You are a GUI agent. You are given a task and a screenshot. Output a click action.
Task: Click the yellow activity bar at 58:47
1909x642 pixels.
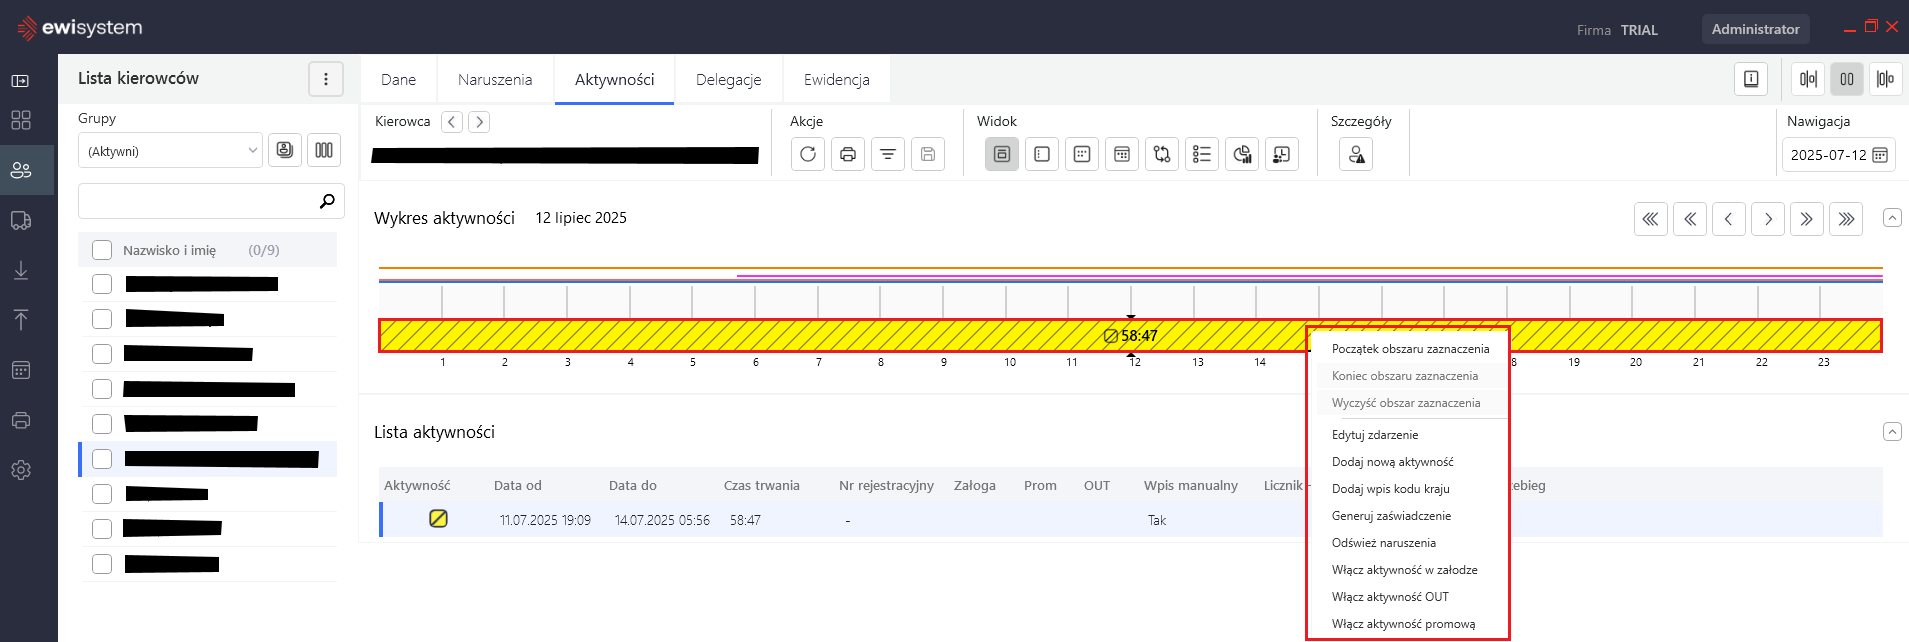pos(800,336)
